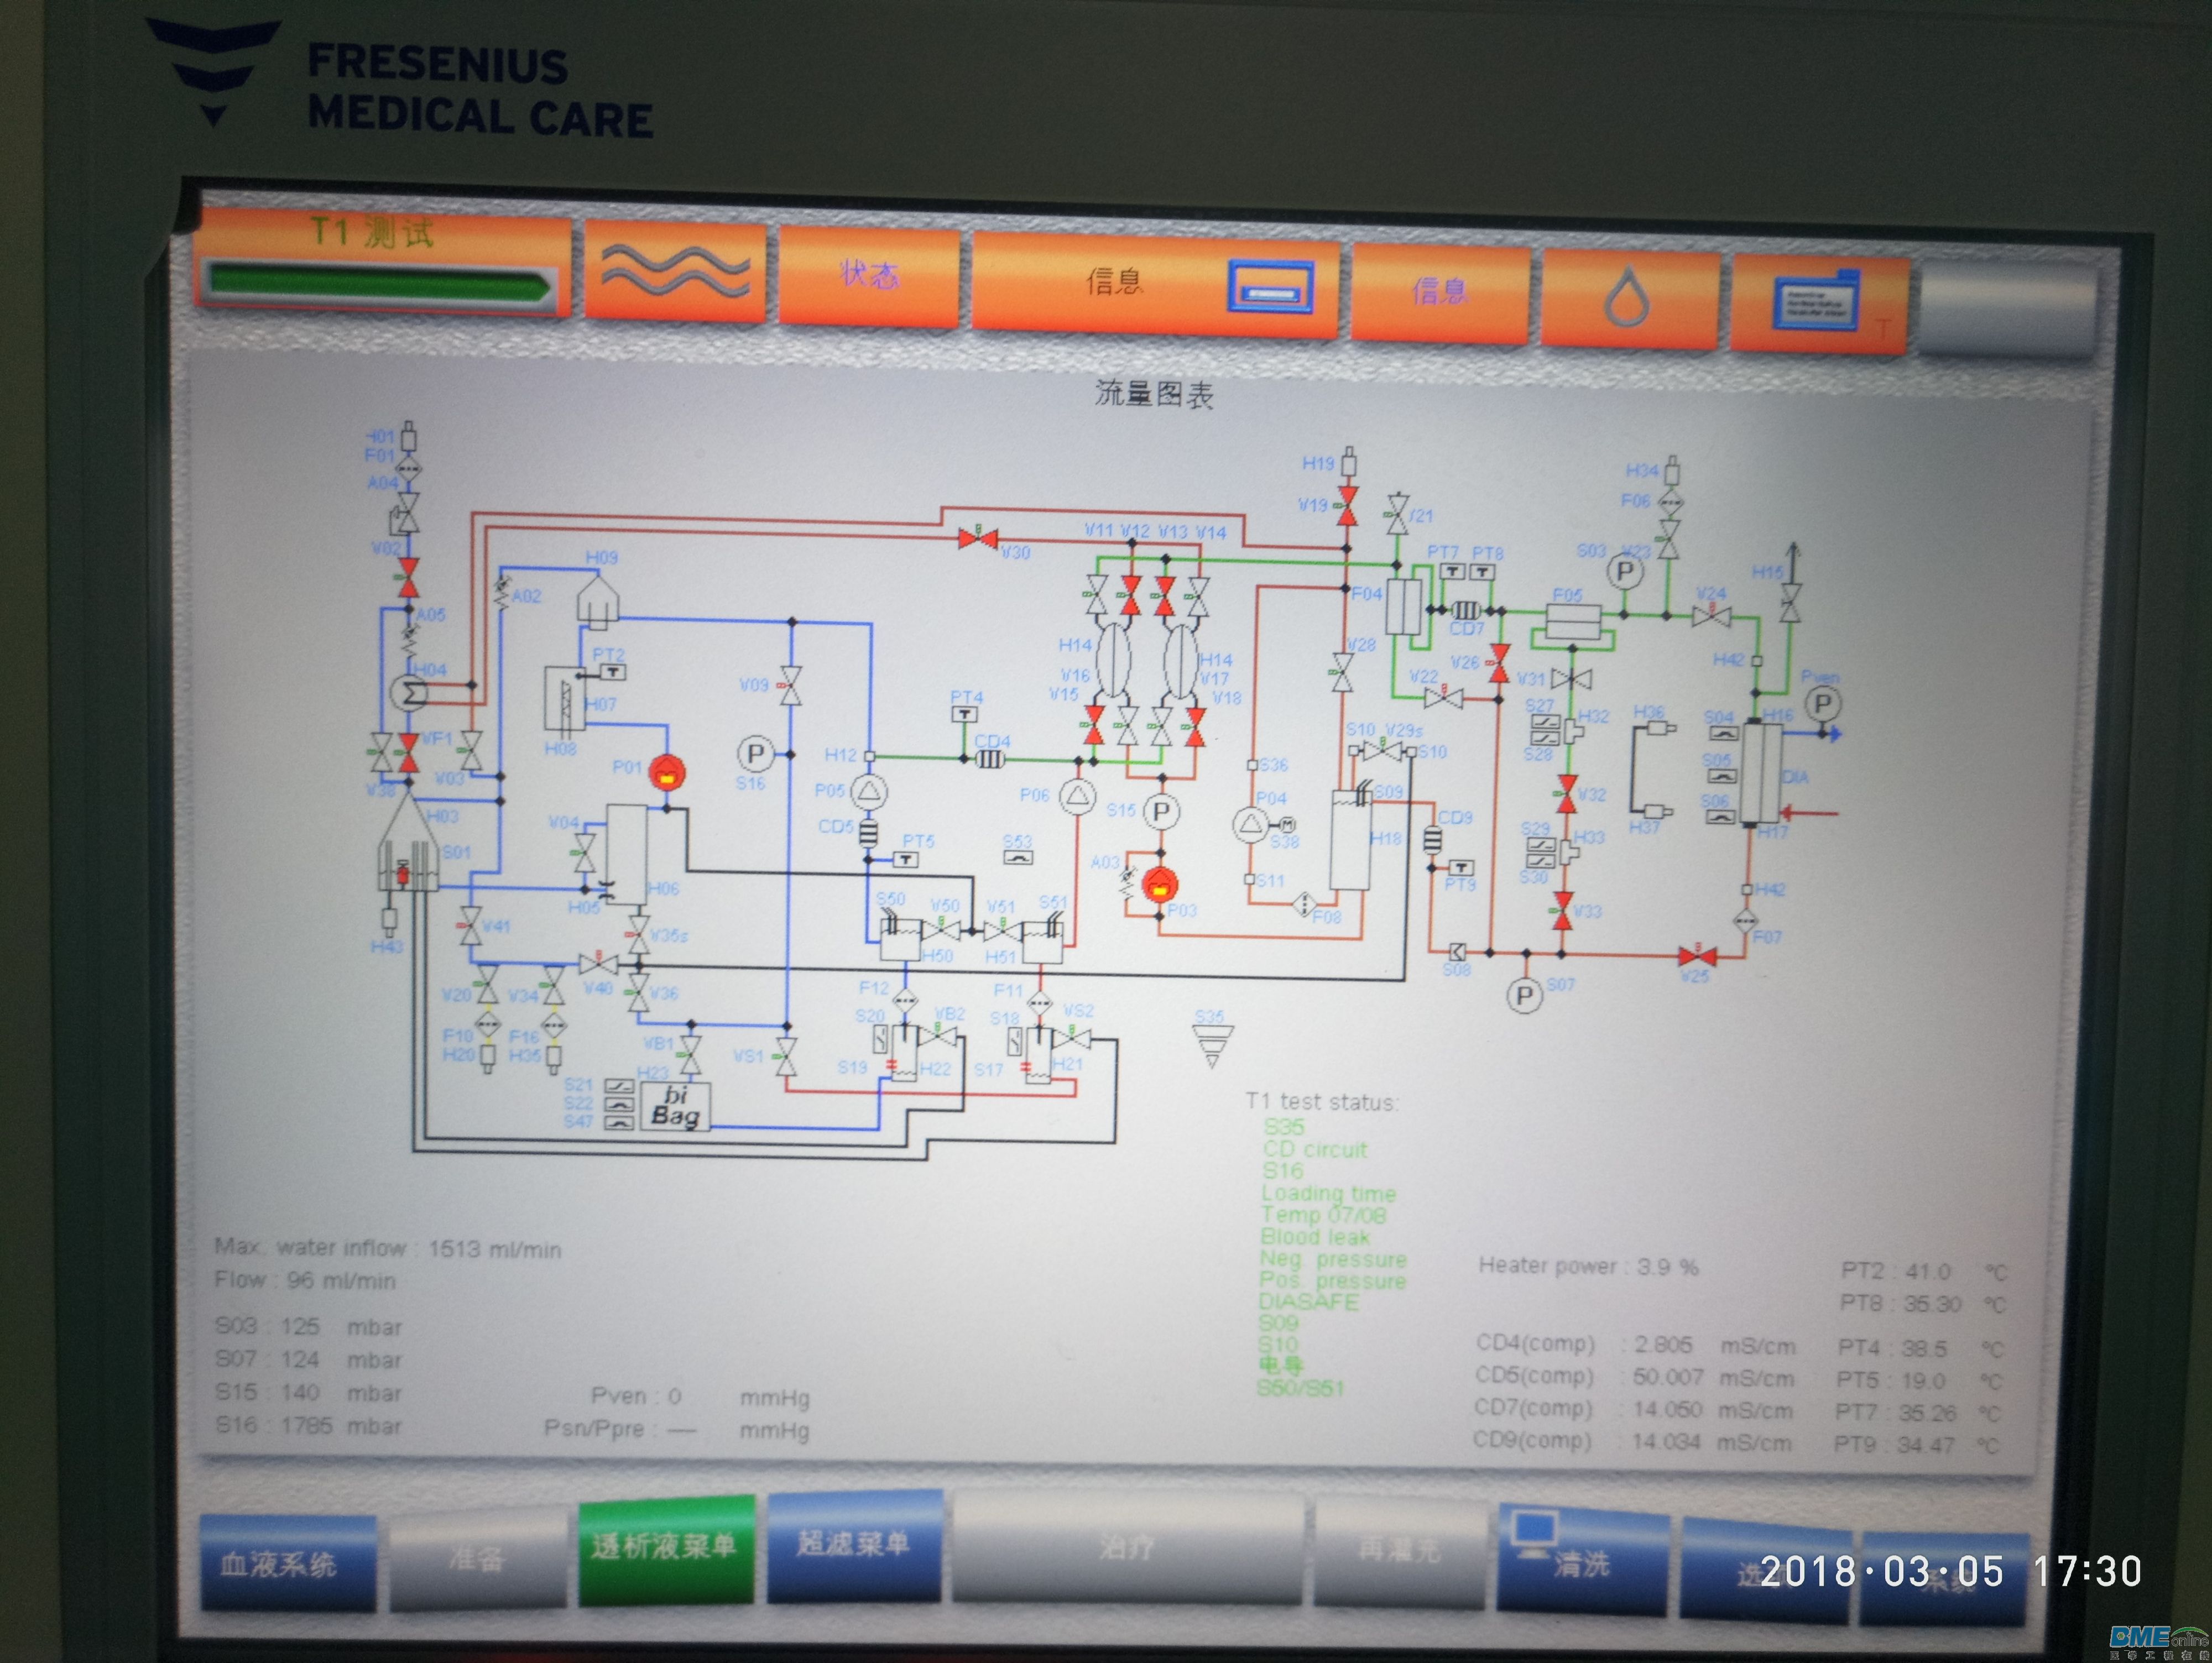Click the S16 pressure sensor P symbol
This screenshot has width=2212, height=1663.
click(x=756, y=754)
